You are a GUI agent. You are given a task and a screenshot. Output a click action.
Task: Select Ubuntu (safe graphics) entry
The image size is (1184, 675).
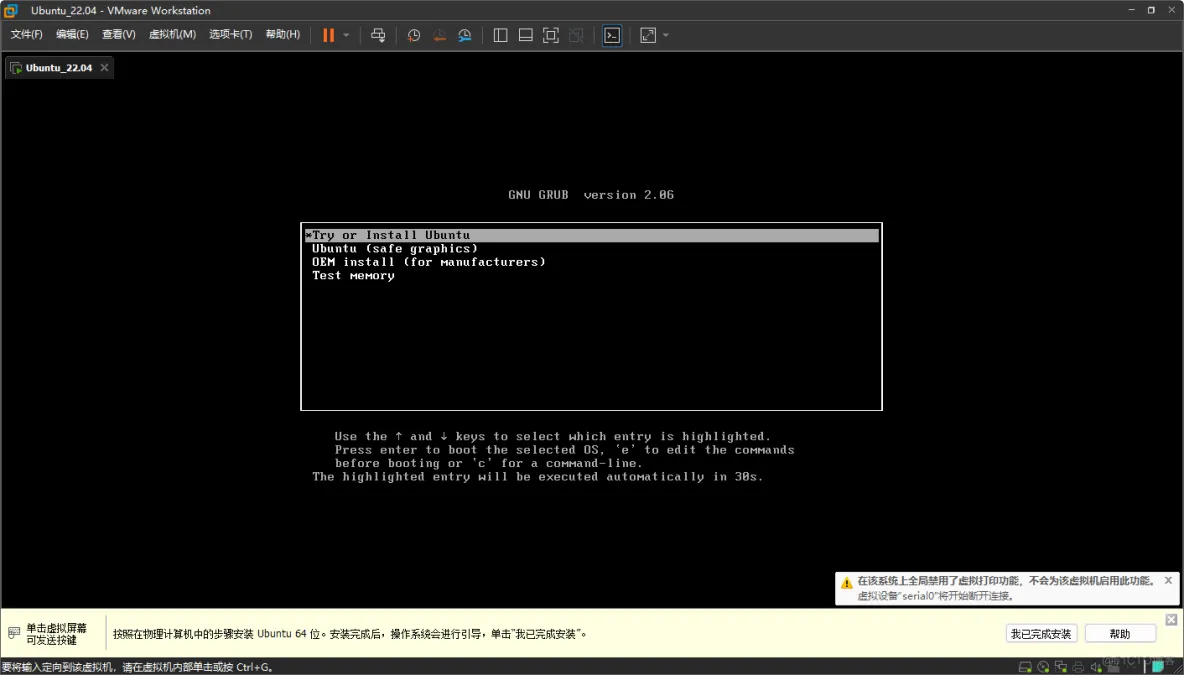click(394, 248)
